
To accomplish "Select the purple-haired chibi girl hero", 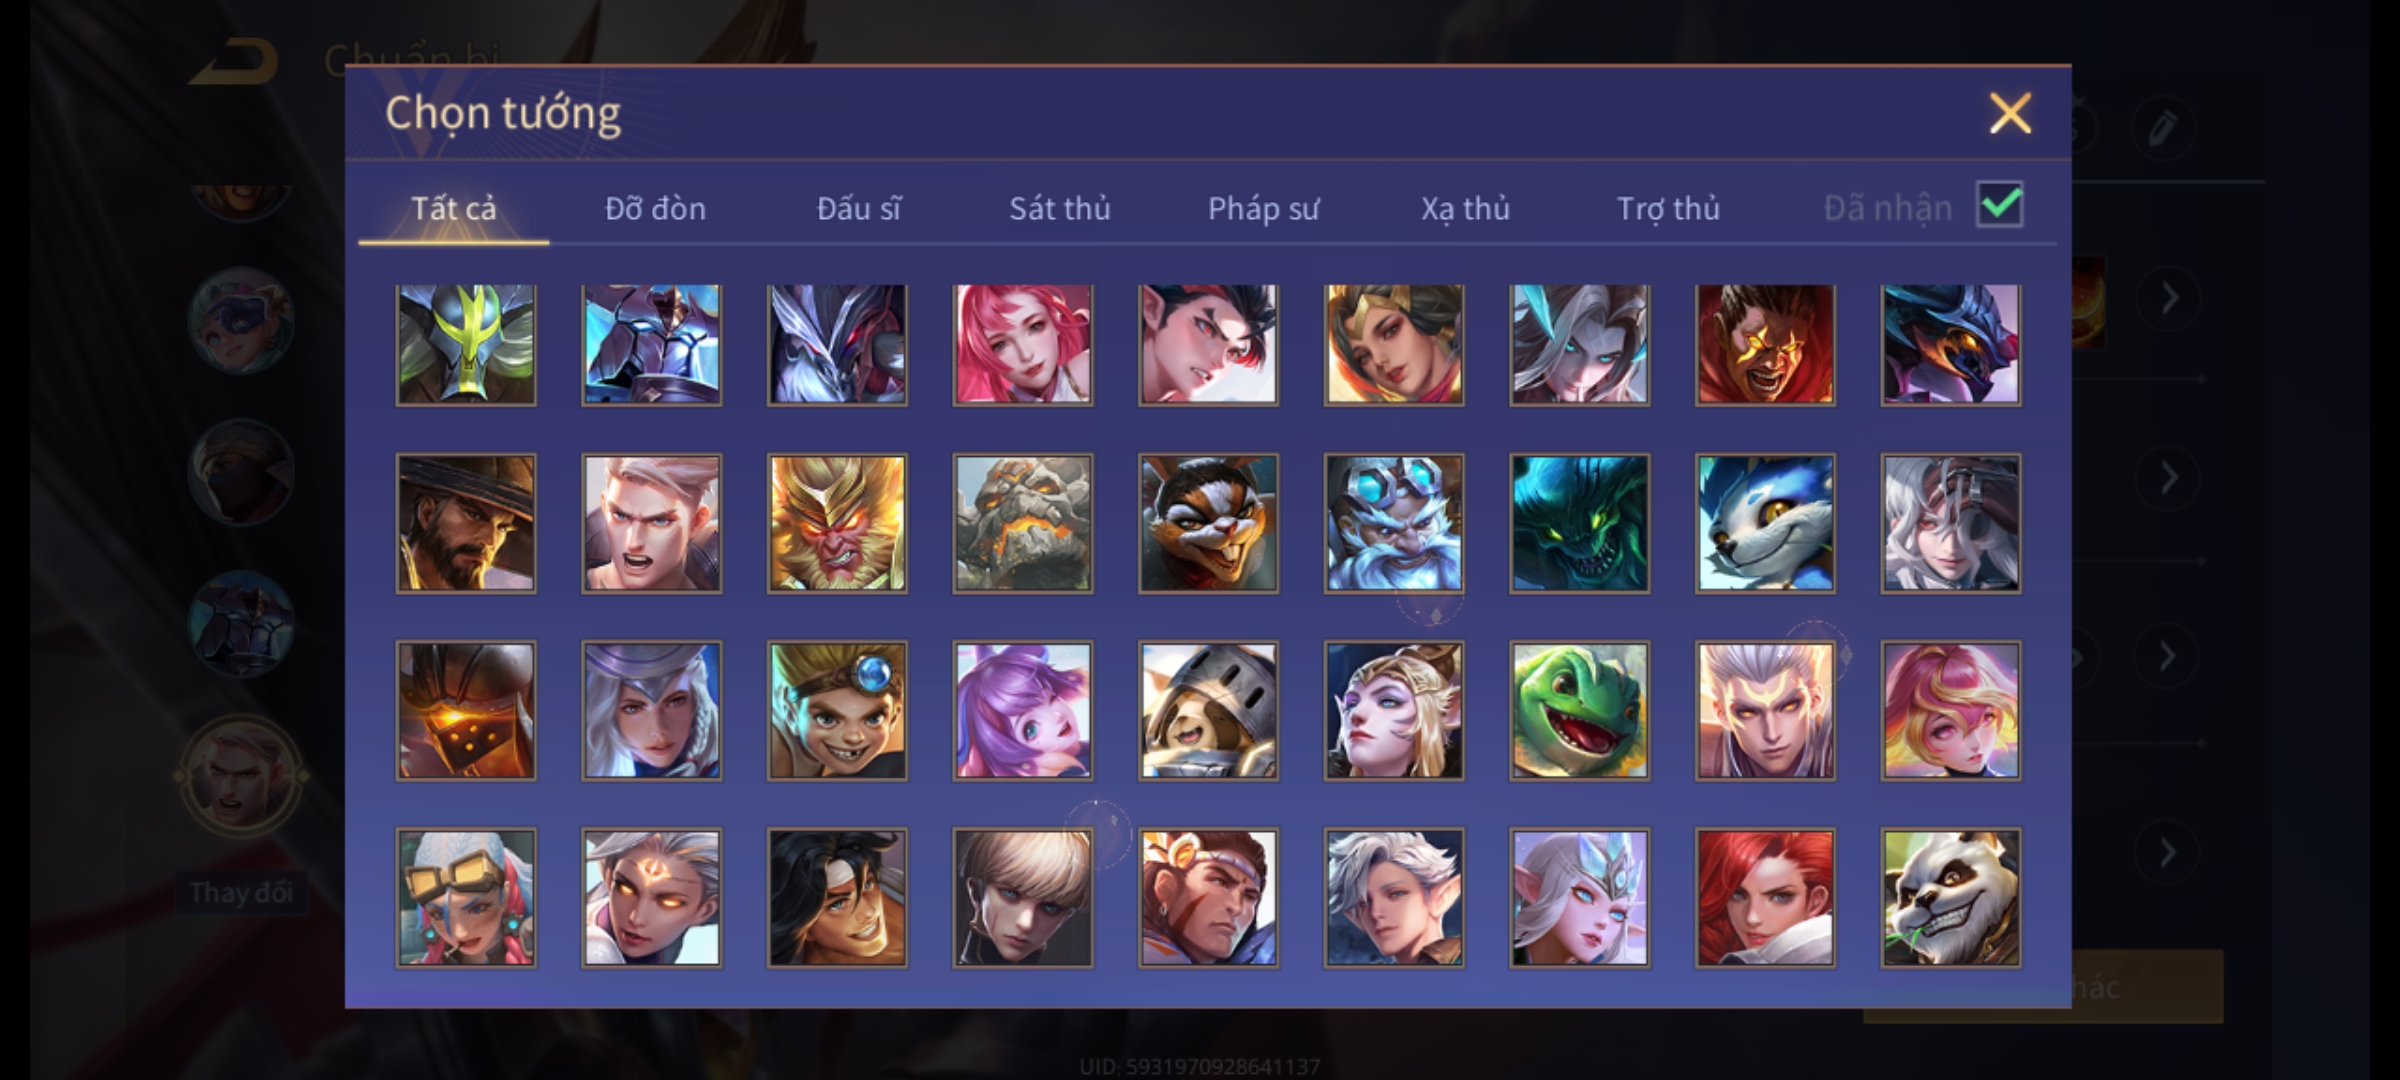I will coord(1022,711).
